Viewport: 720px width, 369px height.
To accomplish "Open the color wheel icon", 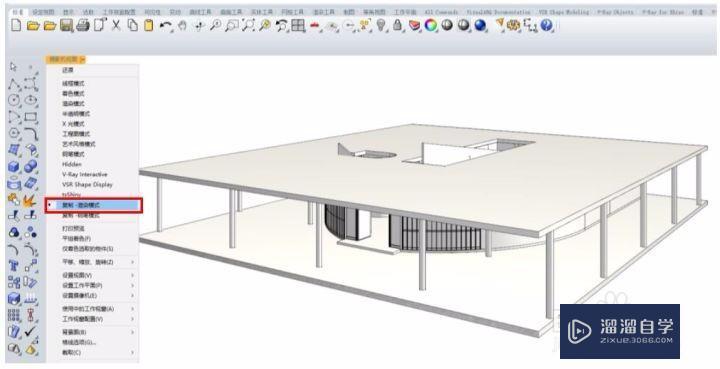I will (x=431, y=25).
